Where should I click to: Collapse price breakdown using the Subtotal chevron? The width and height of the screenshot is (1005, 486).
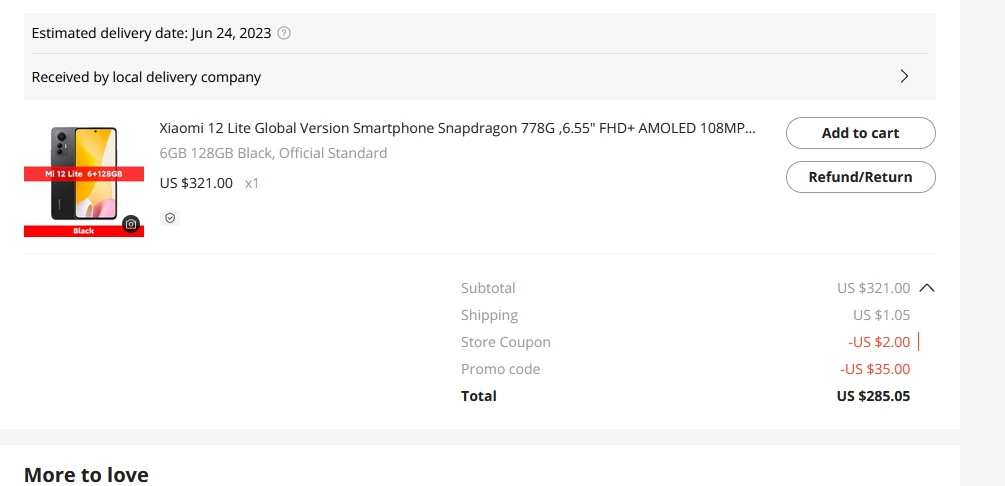927,288
